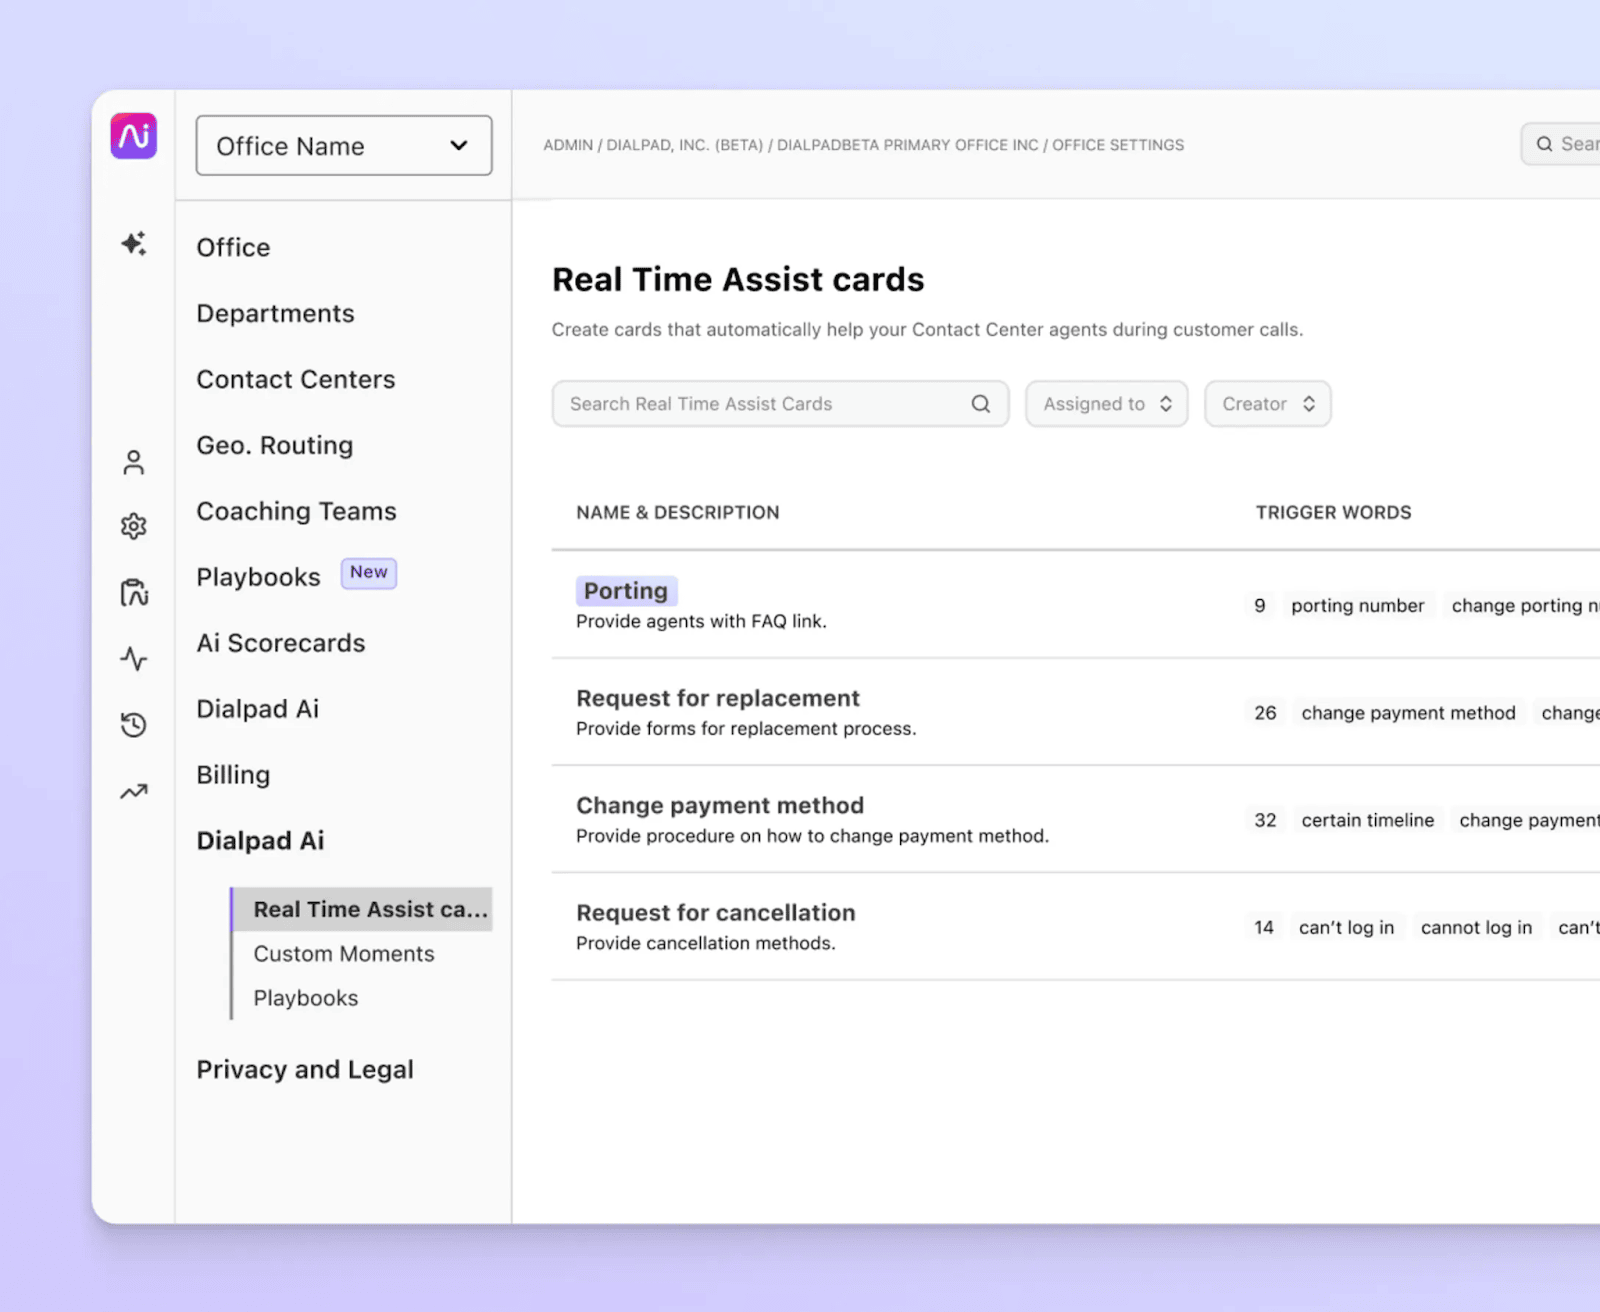1600x1312 pixels.
Task: Select the Ai clipboard notes icon in sidebar
Action: [x=134, y=591]
